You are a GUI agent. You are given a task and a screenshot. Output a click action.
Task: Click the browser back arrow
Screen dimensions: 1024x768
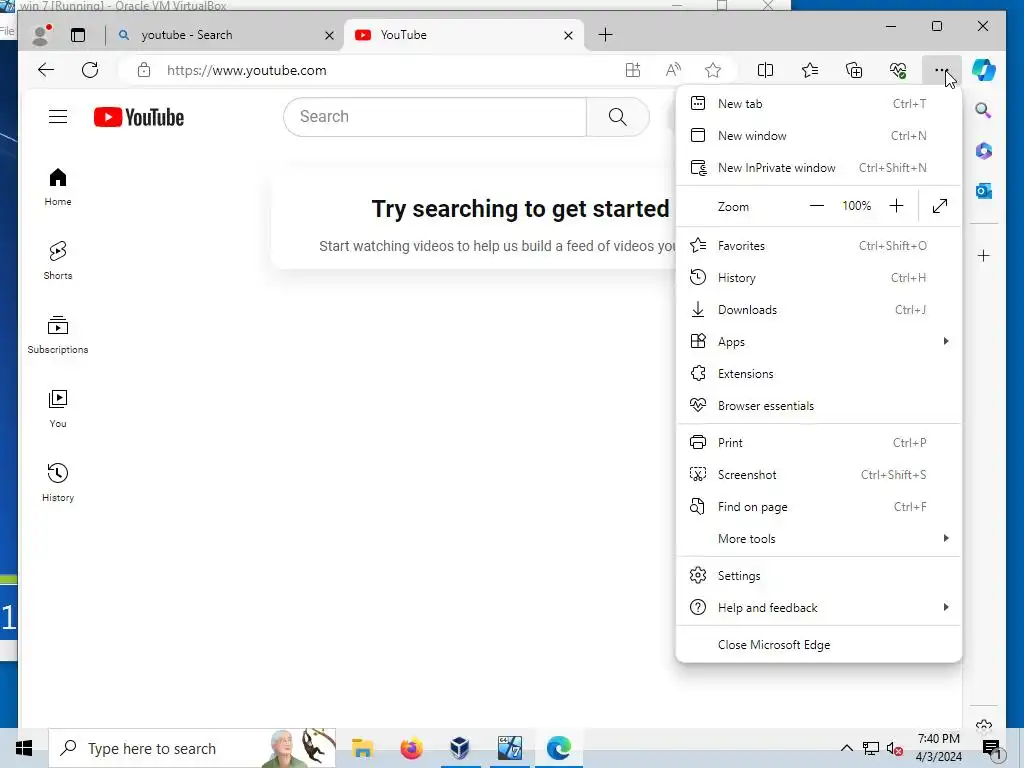[46, 70]
